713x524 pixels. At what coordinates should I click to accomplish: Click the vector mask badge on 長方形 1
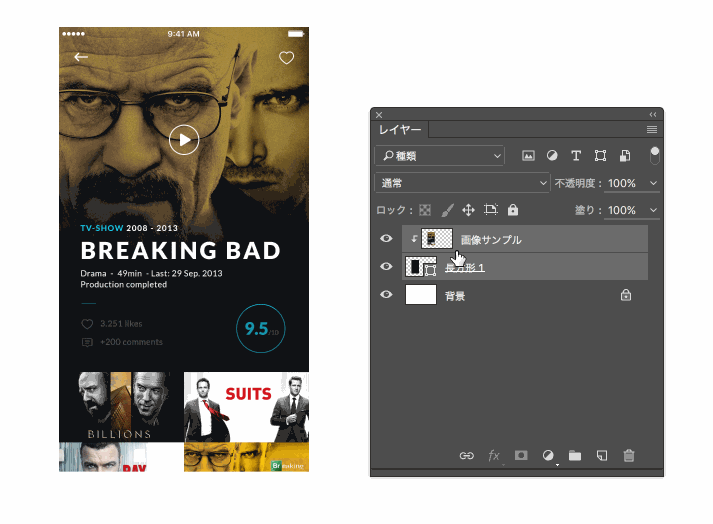431,270
